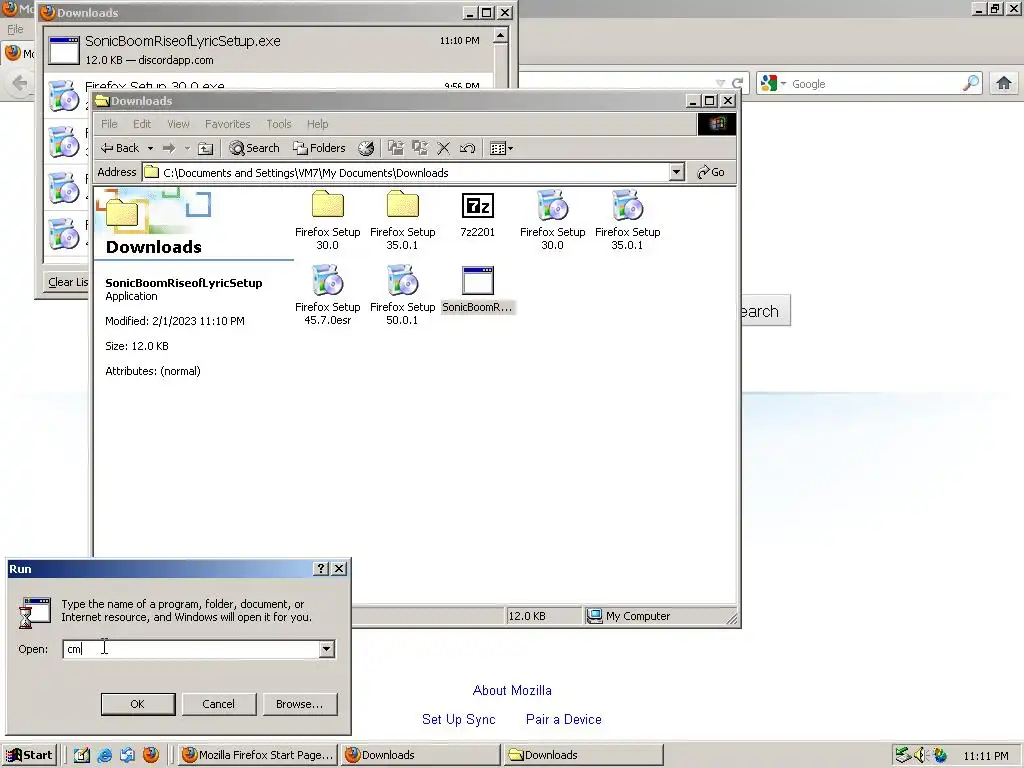Switch to Explorer Downloads folder taskbar button
Image resolution: width=1024 pixels, height=768 pixels.
(x=584, y=755)
